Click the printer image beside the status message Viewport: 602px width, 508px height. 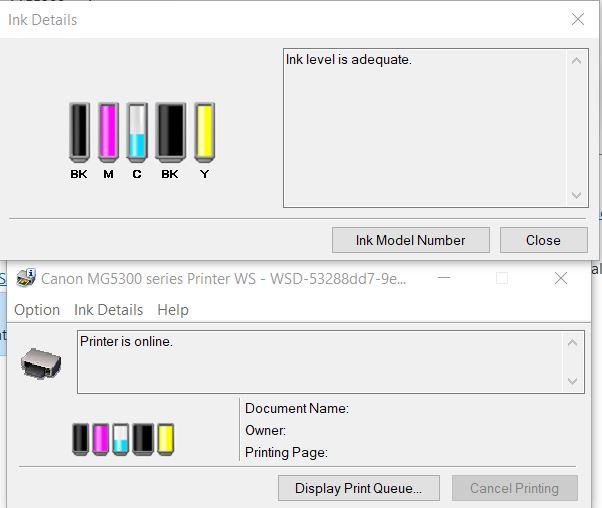[x=41, y=363]
